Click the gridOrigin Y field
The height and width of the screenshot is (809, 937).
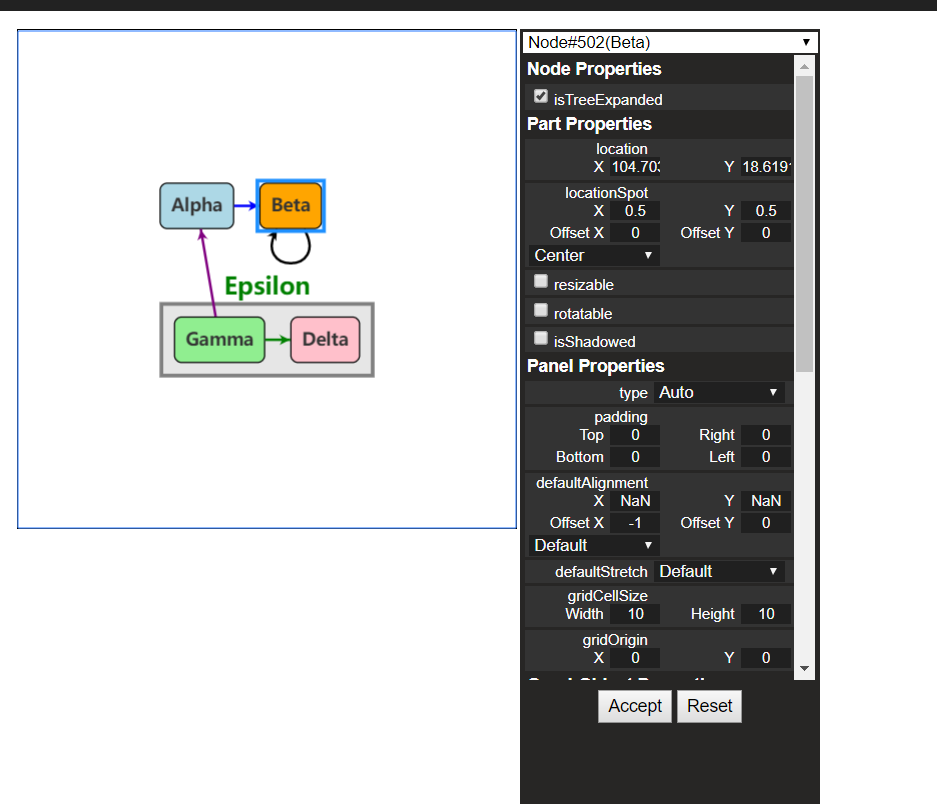[x=765, y=658]
